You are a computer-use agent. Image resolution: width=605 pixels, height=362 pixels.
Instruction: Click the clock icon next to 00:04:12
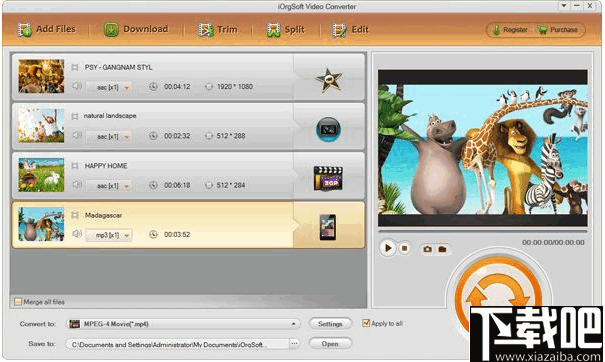coord(153,86)
